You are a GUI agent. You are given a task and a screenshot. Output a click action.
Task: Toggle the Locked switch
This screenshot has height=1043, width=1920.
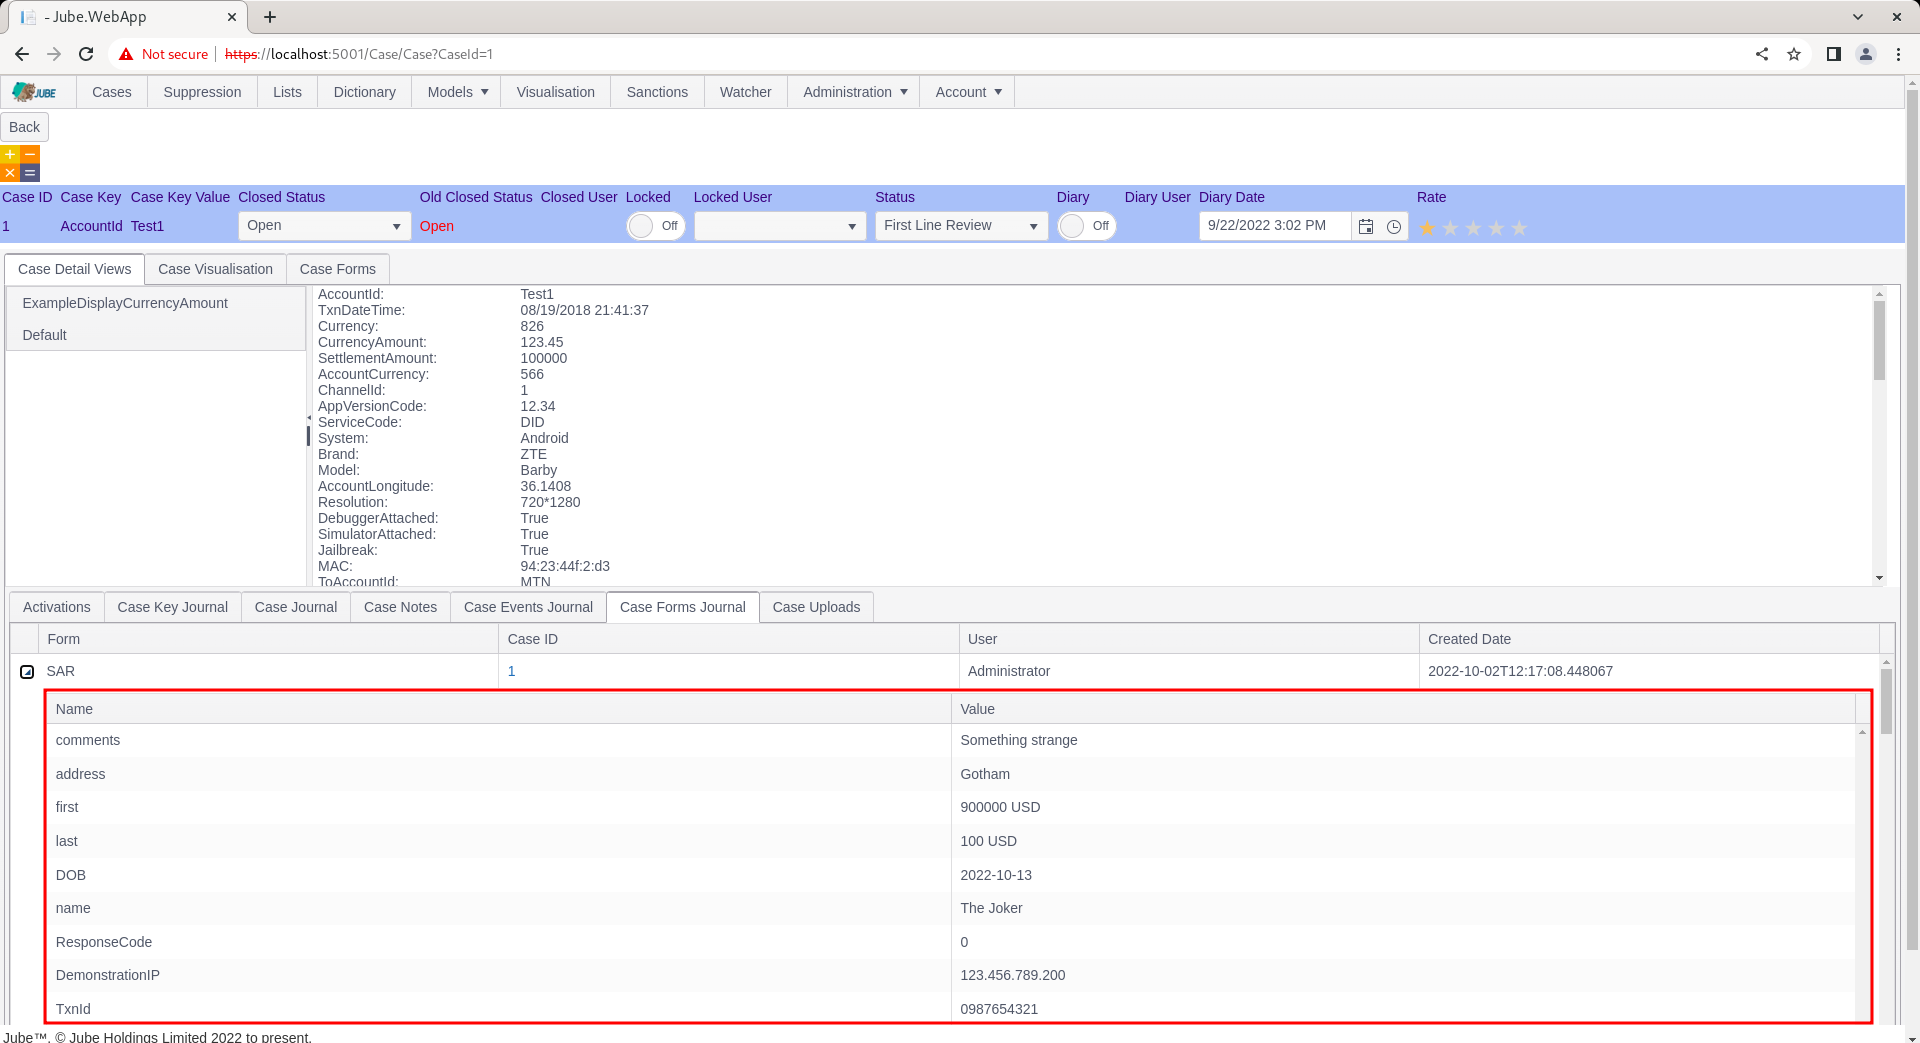(656, 226)
